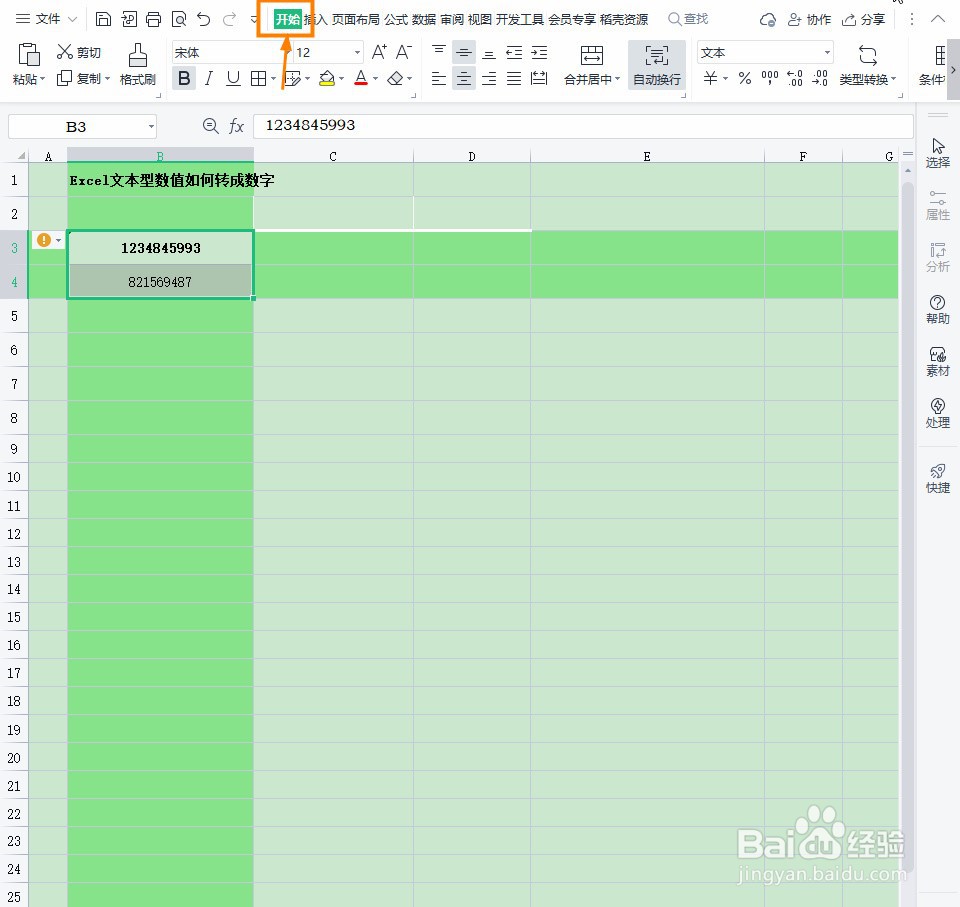Open the Help (帮助) sidebar icon
The height and width of the screenshot is (907, 960).
pos(937,309)
